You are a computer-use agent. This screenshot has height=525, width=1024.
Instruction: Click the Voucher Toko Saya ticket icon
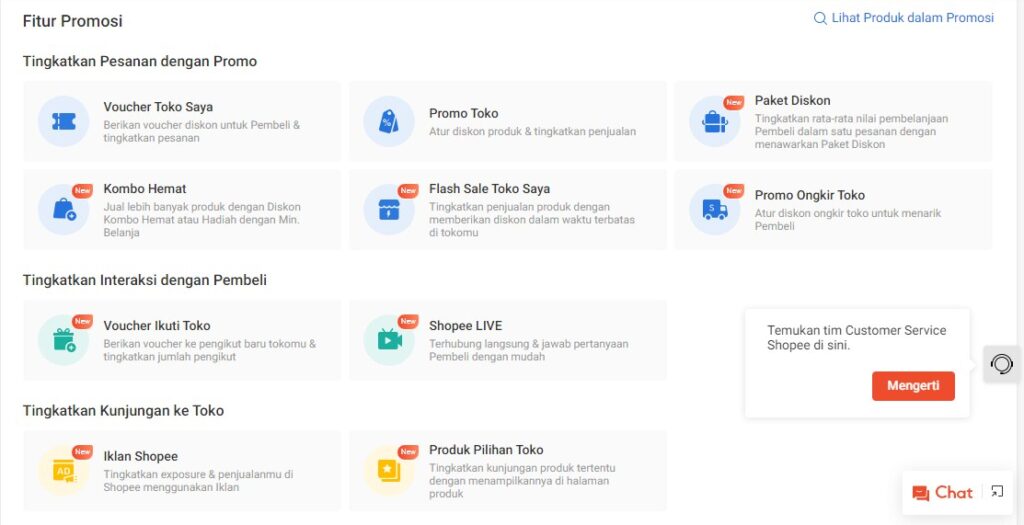click(63, 121)
